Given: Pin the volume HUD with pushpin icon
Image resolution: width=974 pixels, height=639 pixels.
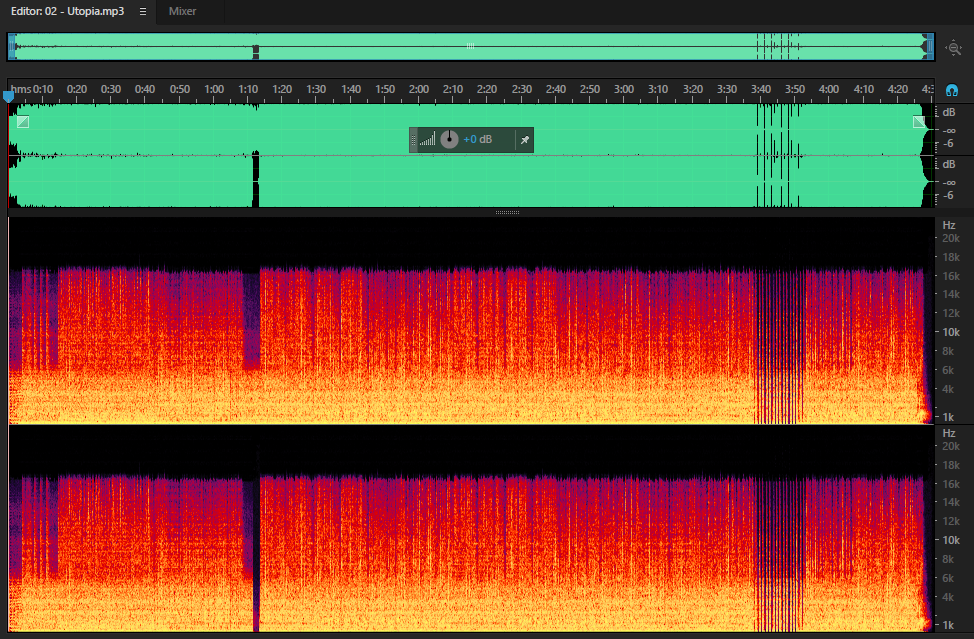Looking at the screenshot, I should tap(525, 140).
